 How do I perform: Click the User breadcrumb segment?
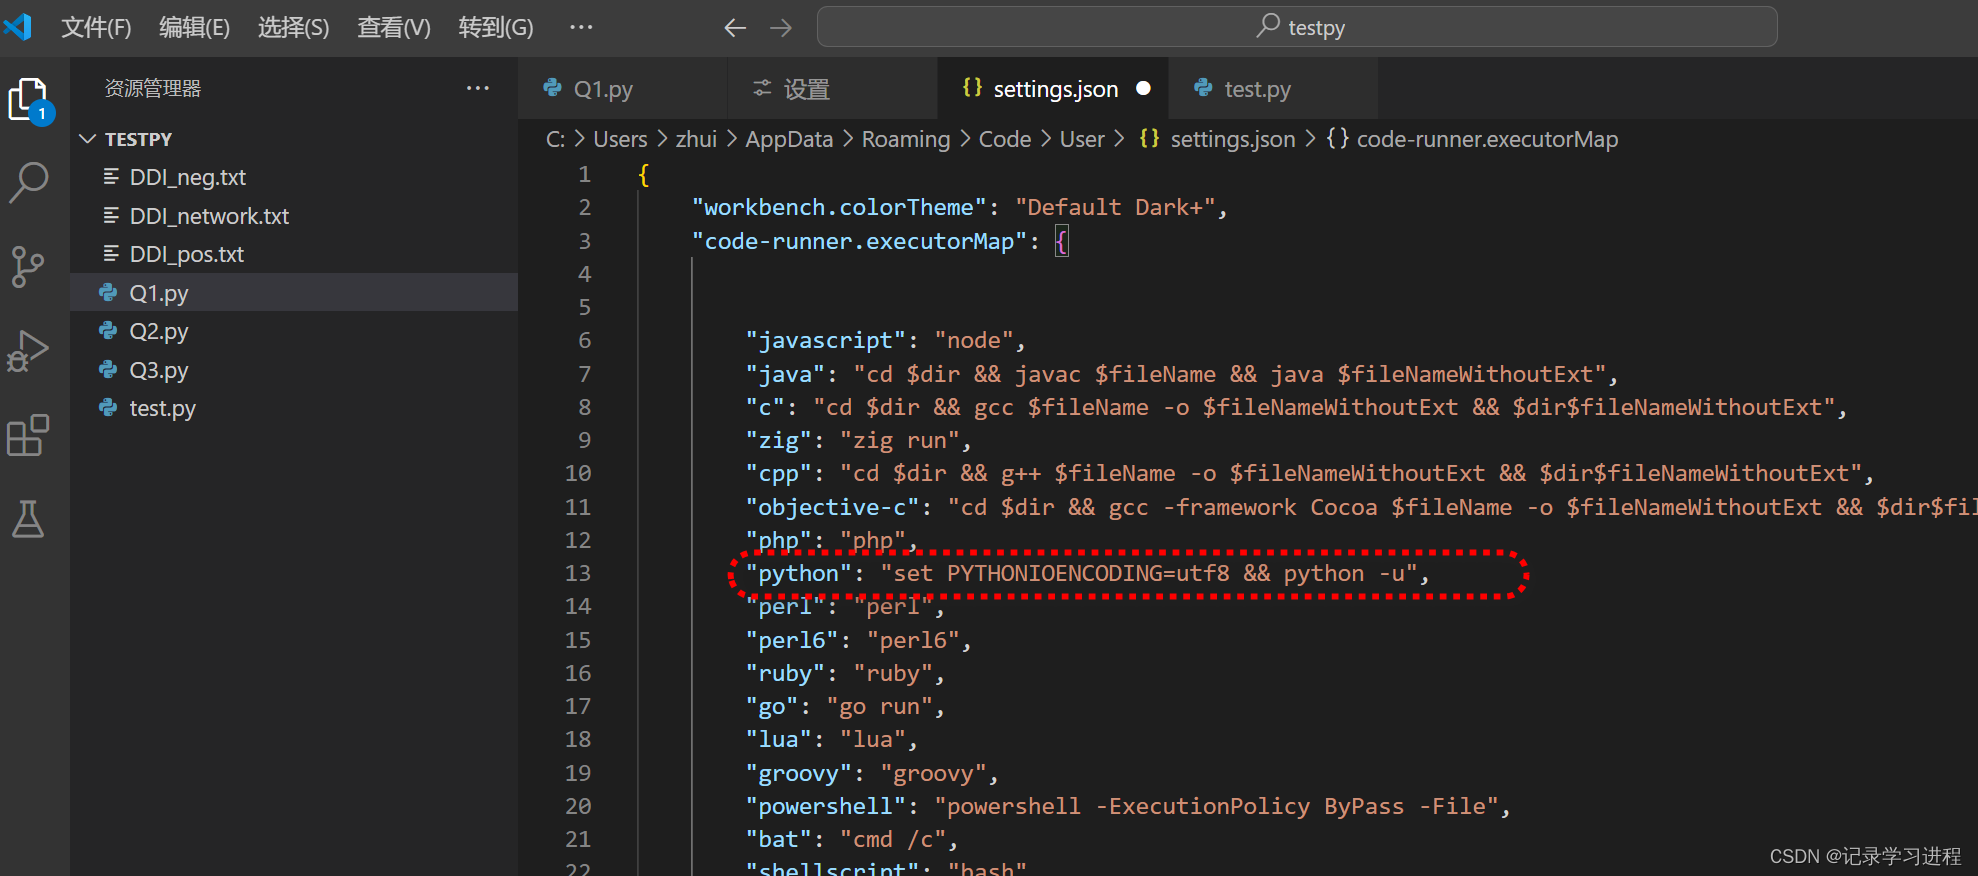pos(1082,139)
